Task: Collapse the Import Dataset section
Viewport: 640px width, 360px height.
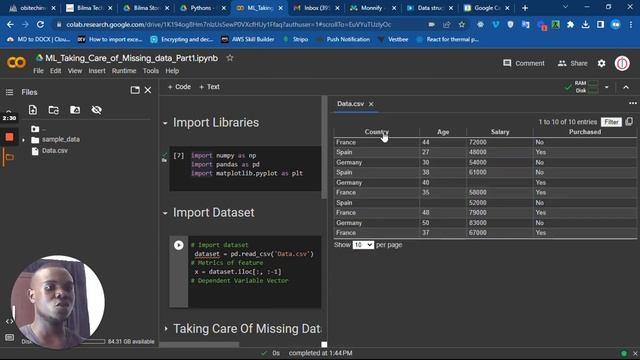Action: (165, 213)
